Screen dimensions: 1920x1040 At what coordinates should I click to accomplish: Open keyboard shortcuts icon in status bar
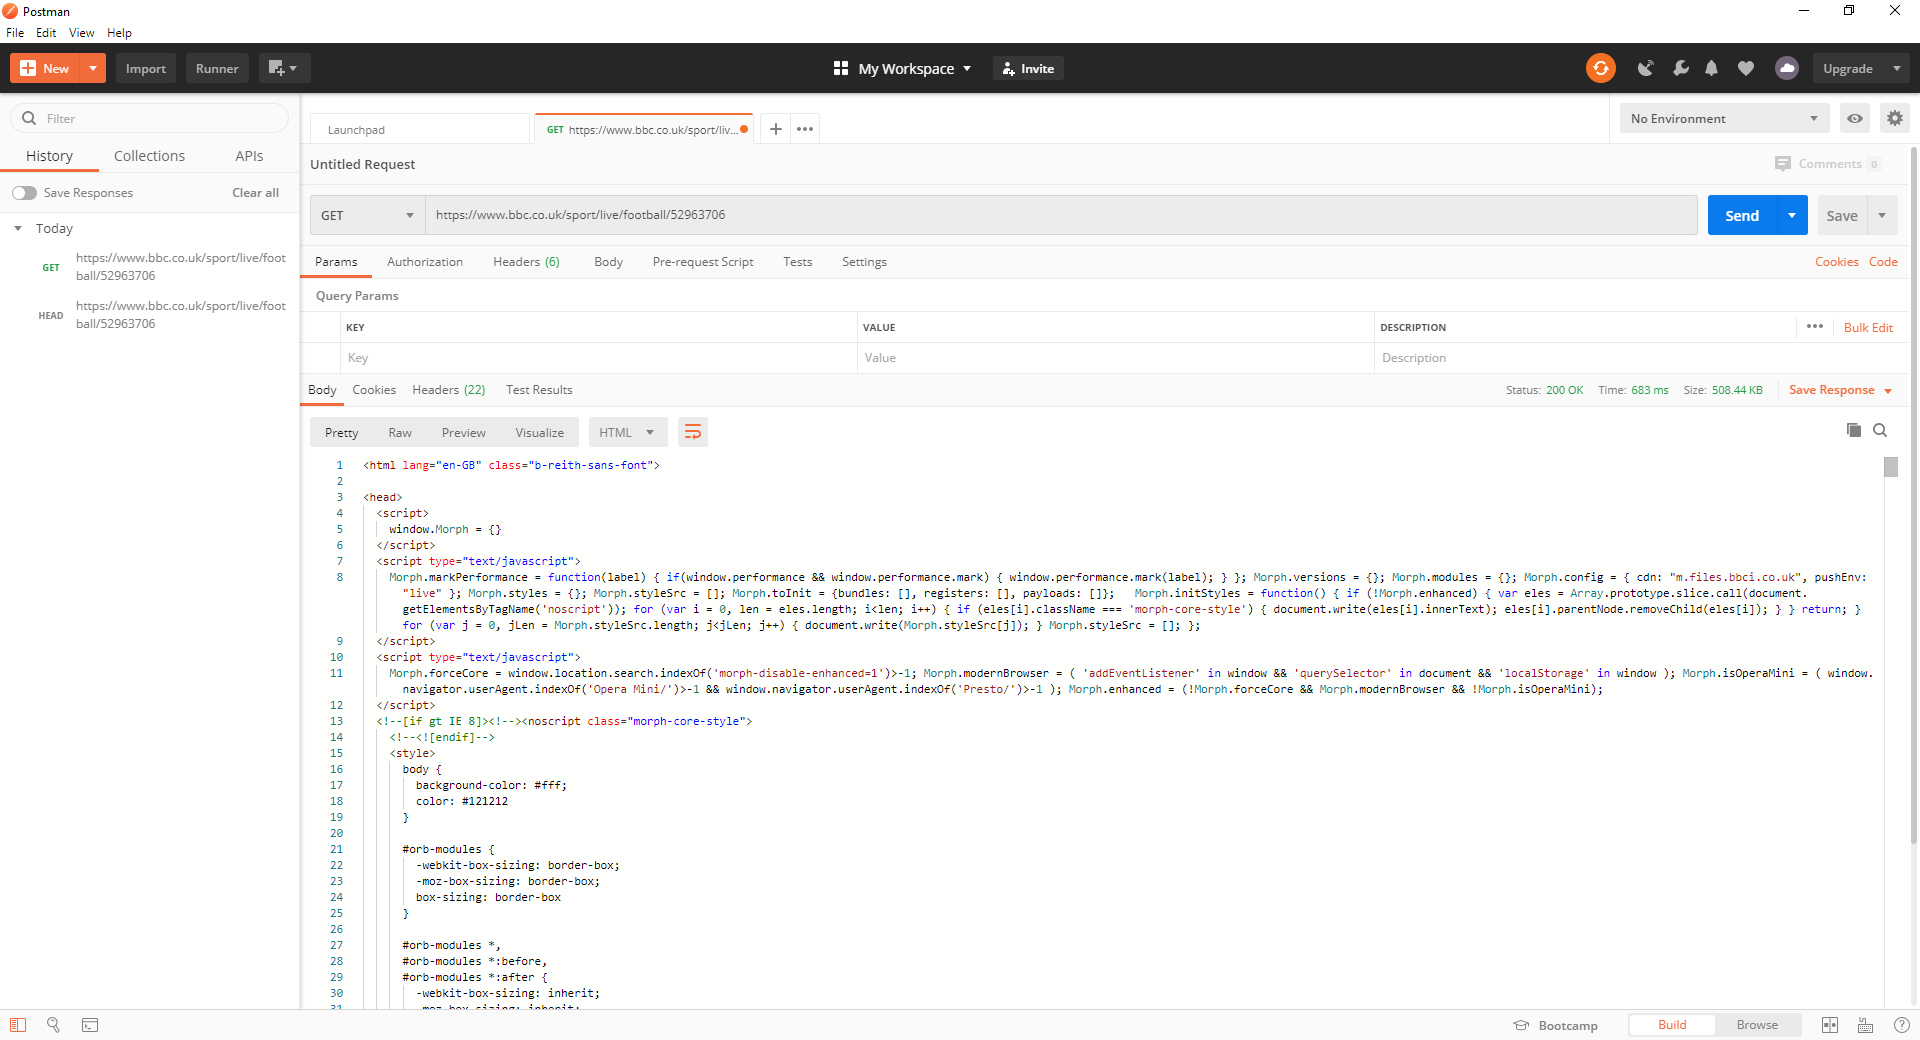click(1865, 1025)
